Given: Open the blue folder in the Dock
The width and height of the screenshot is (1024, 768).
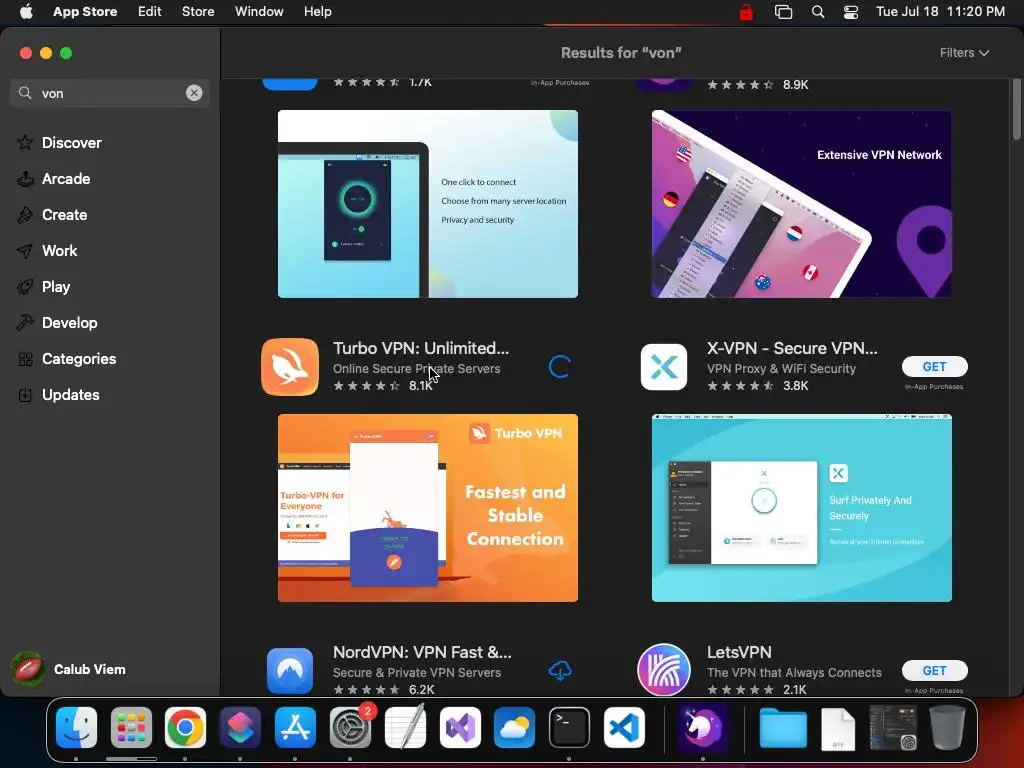Looking at the screenshot, I should pyautogui.click(x=783, y=728).
